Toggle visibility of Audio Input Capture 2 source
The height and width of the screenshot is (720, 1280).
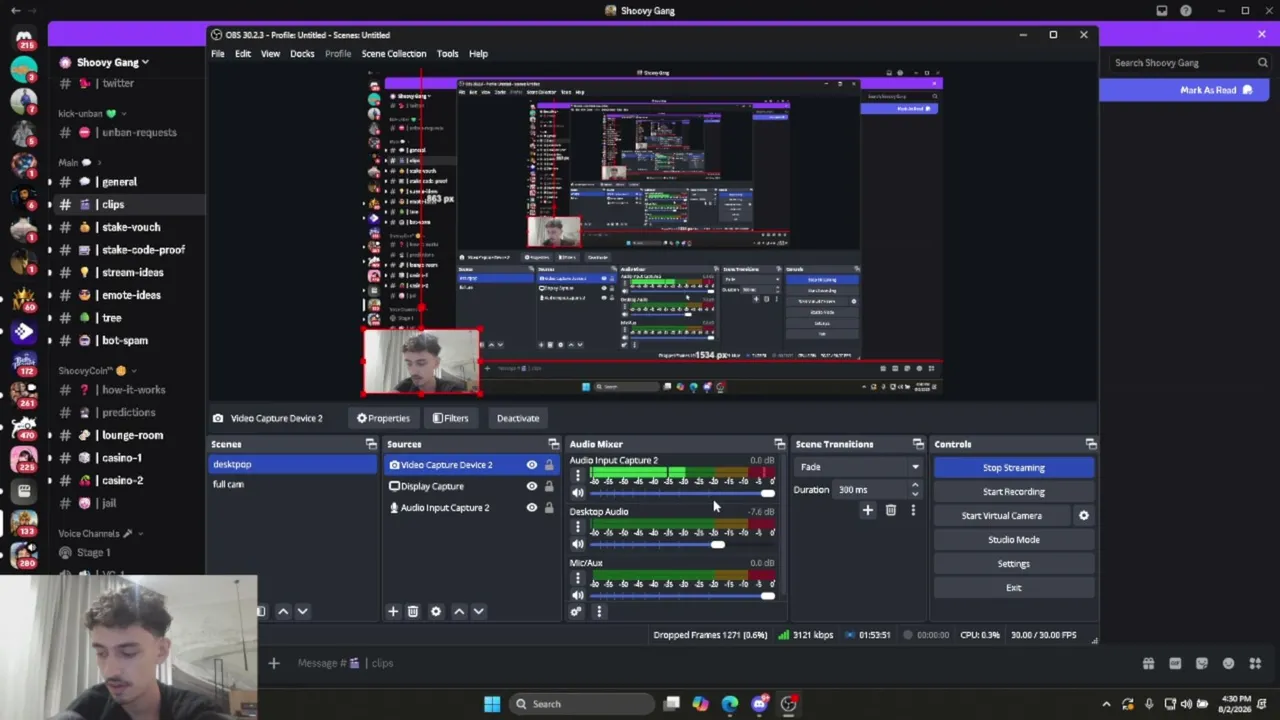pos(532,508)
